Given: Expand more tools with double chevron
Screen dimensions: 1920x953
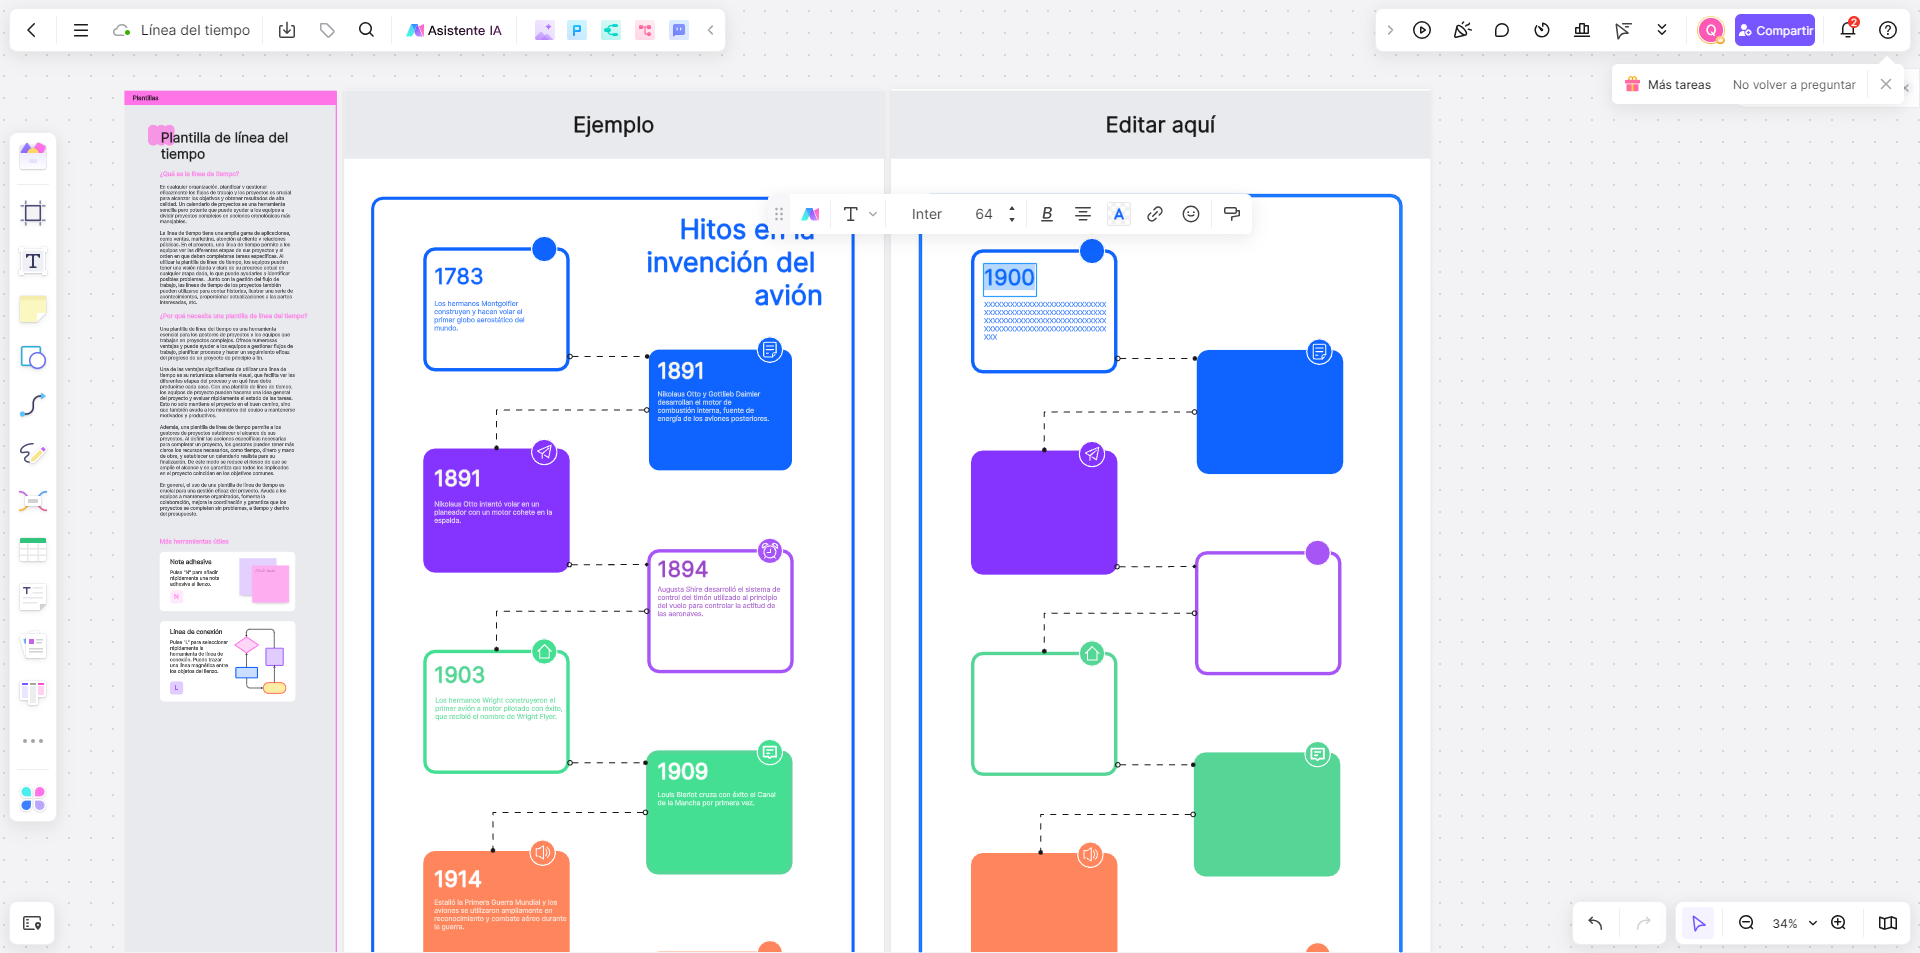Looking at the screenshot, I should coord(1662,30).
